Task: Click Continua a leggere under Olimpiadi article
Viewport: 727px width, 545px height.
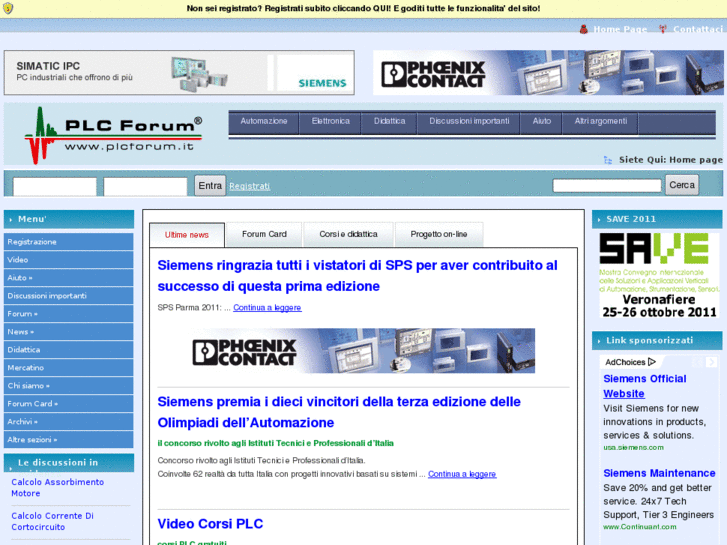Action: pyautogui.click(x=462, y=474)
